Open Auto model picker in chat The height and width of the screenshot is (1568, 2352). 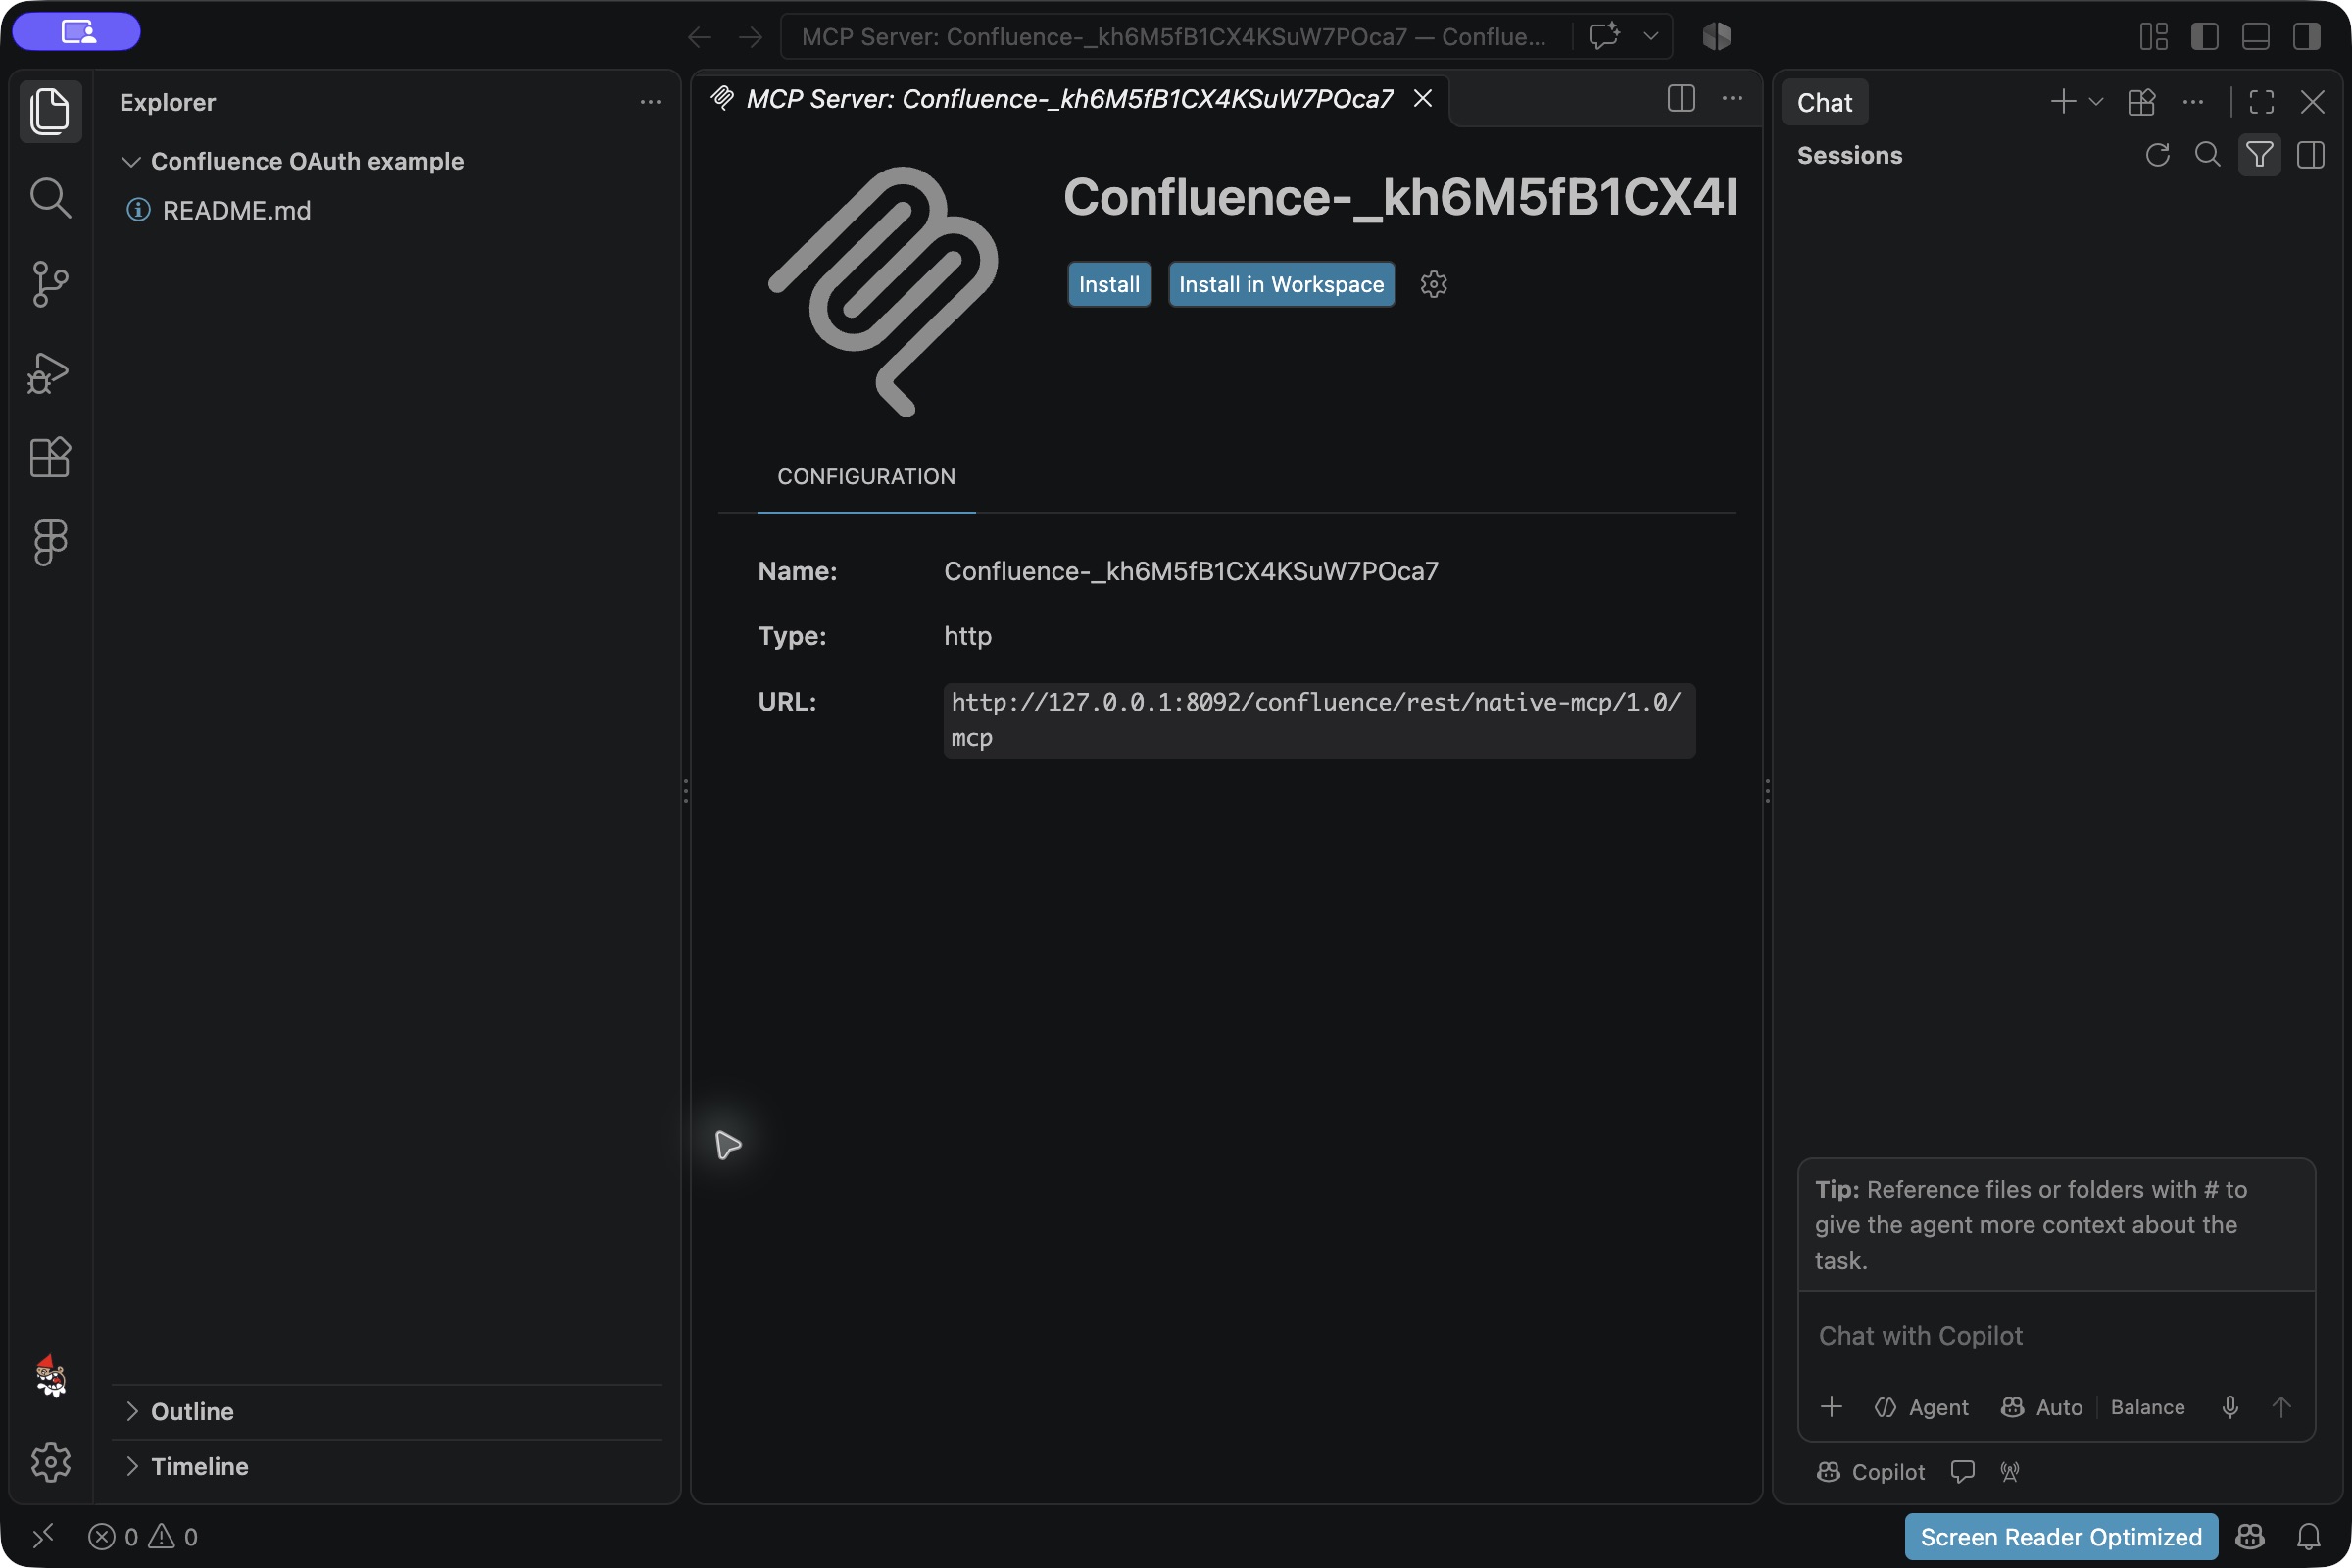2041,1407
